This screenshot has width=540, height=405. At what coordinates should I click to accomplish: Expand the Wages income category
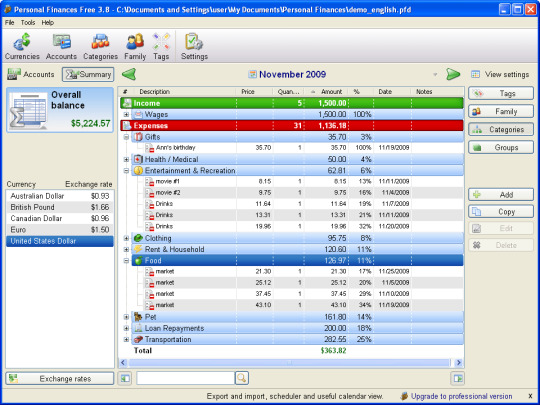click(x=126, y=114)
